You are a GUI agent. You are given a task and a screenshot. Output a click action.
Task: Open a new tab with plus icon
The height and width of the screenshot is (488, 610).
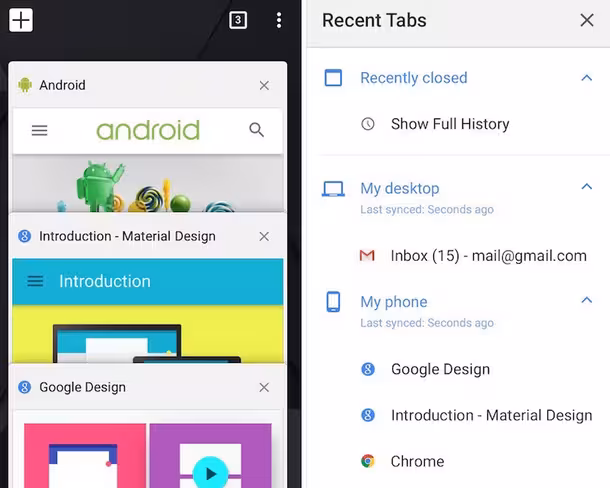pos(21,20)
